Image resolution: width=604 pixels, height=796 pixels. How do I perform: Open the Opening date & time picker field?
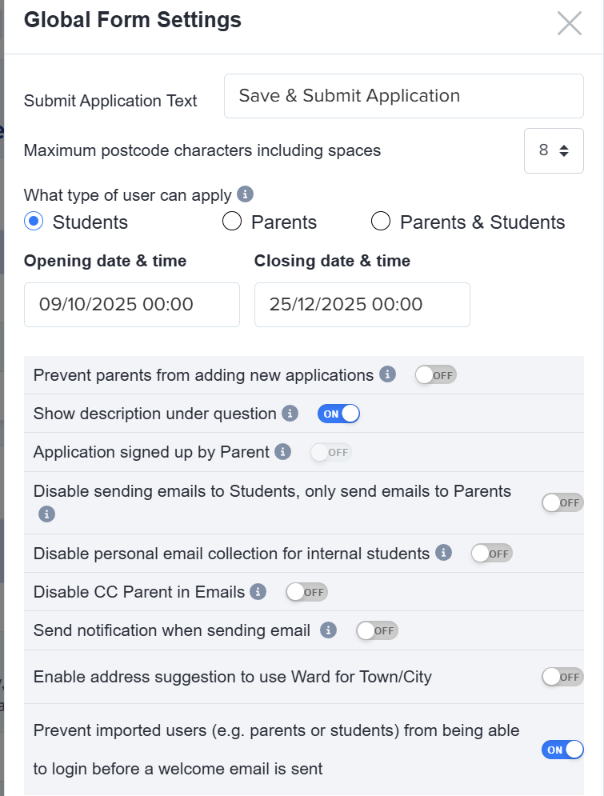click(132, 305)
